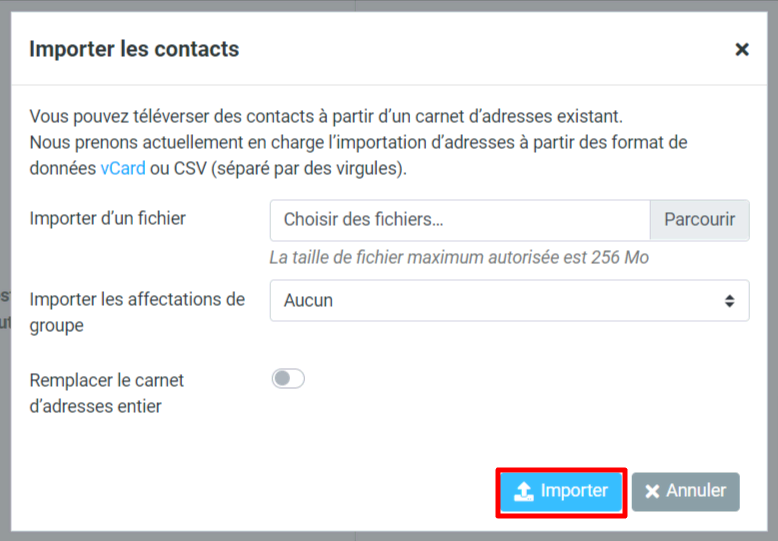The width and height of the screenshot is (778, 541).
Task: Expand the Aucun group assignments dropdown
Action: coord(500,300)
